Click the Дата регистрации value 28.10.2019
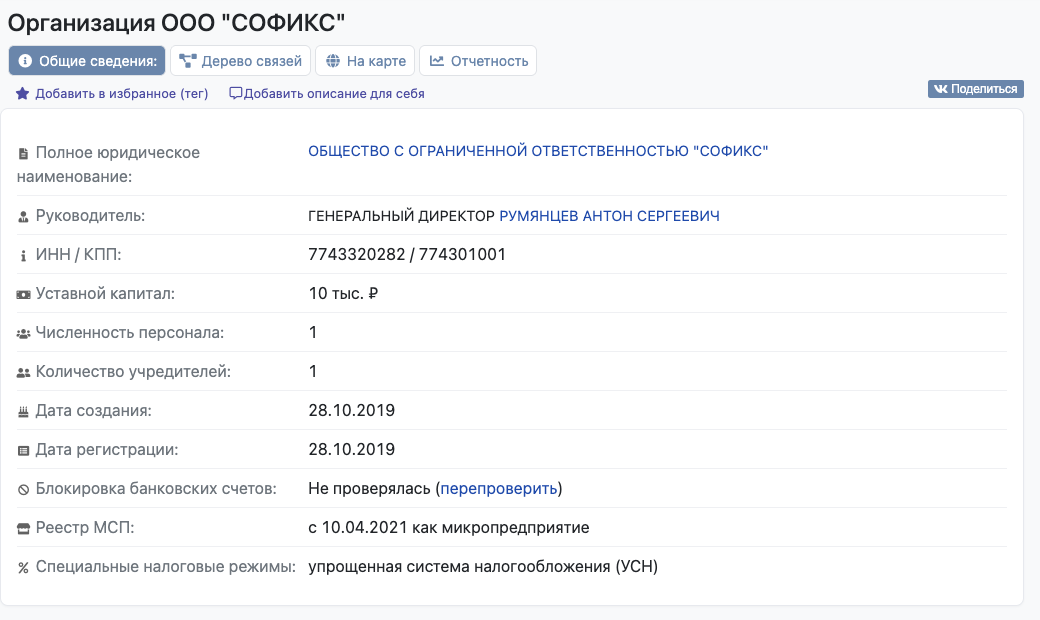 point(352,450)
